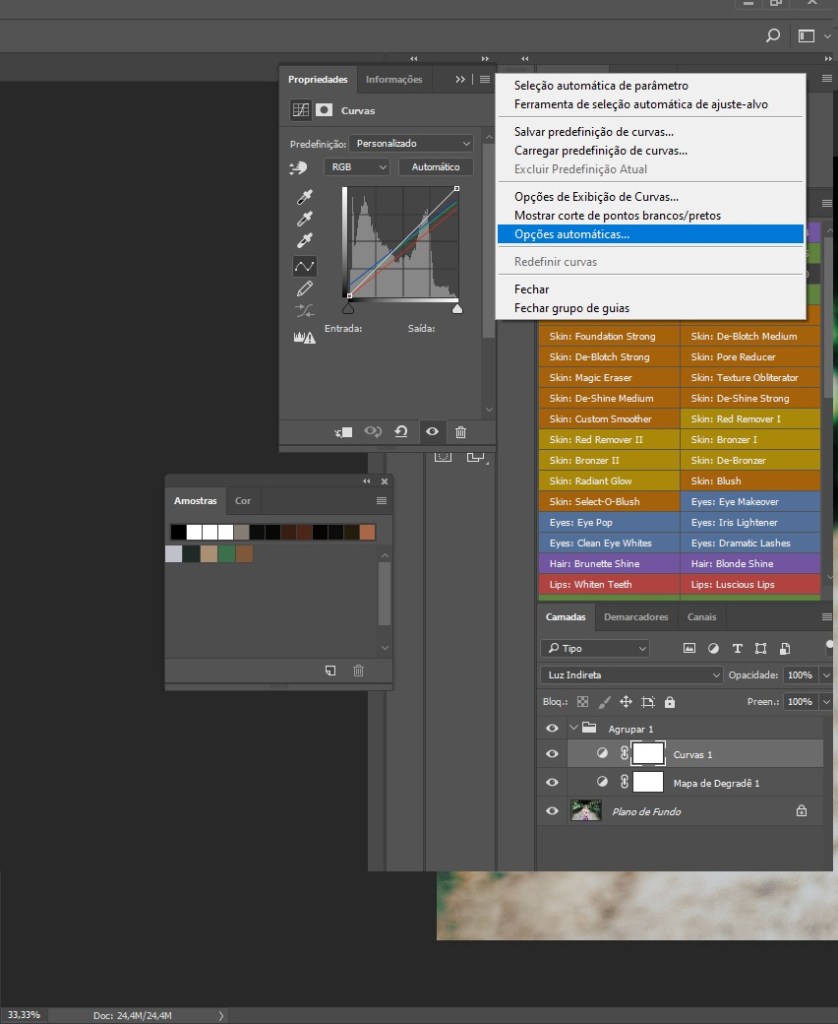This screenshot has height=1024, width=838.
Task: Click the reset adjustment arrow icon in Properties
Action: (401, 432)
